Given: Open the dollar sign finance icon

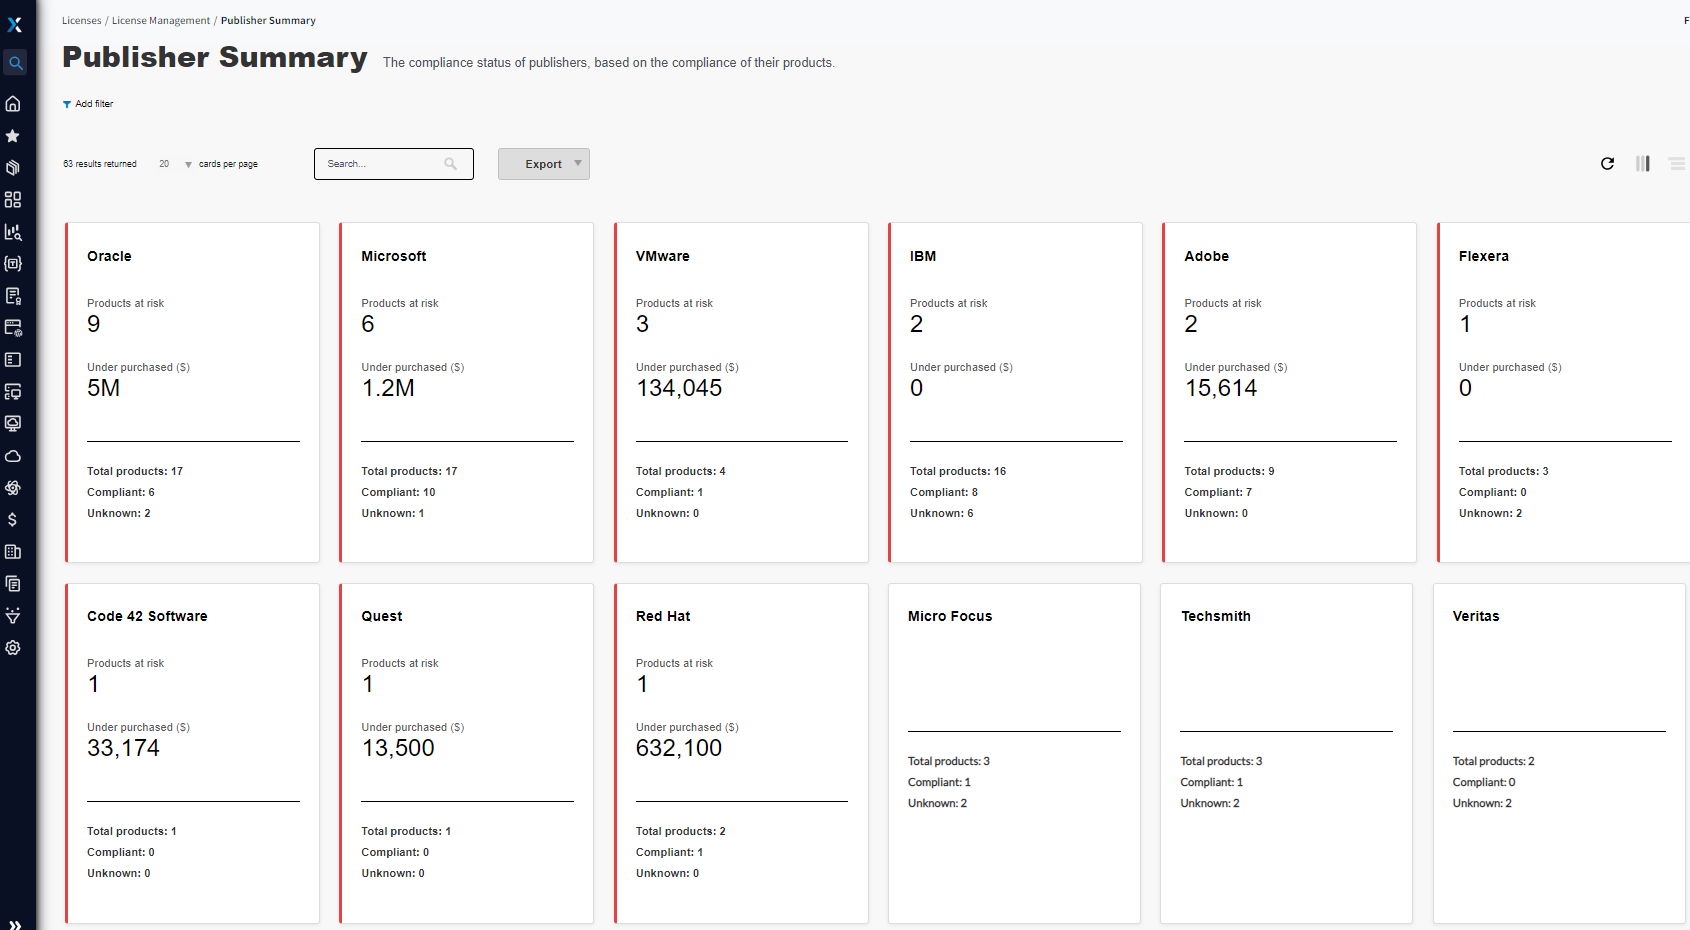Looking at the screenshot, I should click(x=14, y=519).
